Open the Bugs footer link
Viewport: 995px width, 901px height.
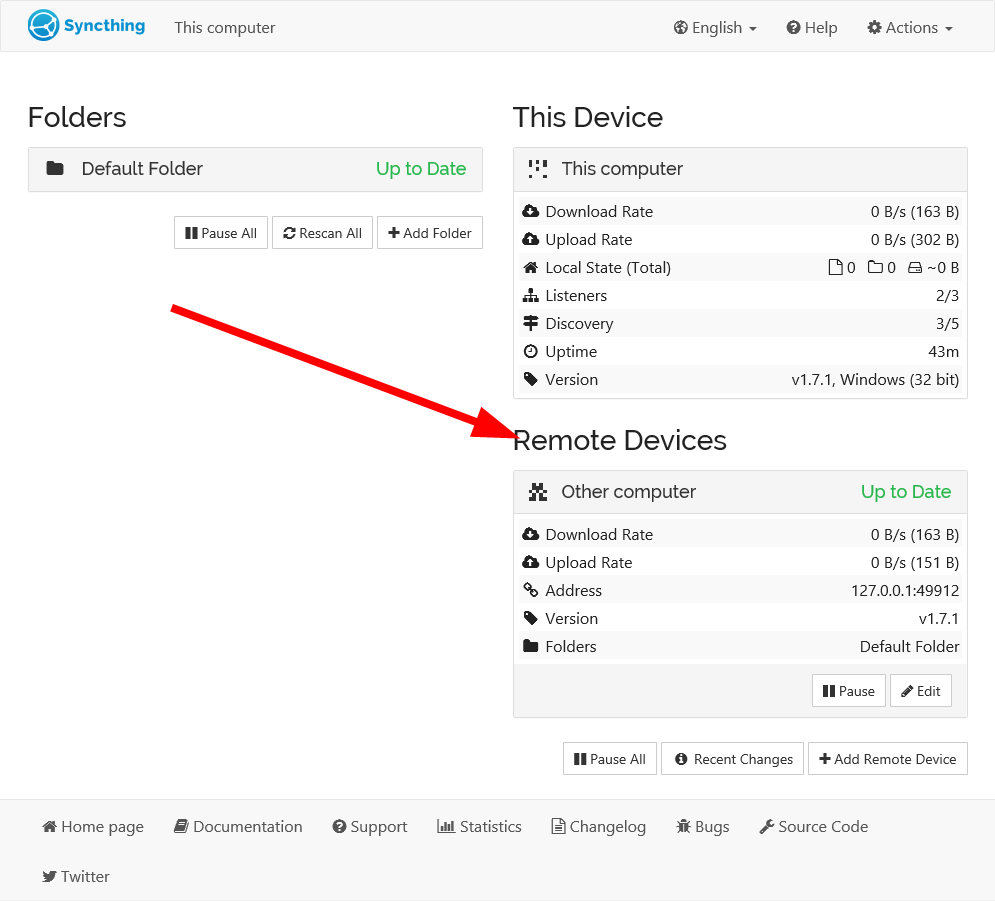[702, 827]
